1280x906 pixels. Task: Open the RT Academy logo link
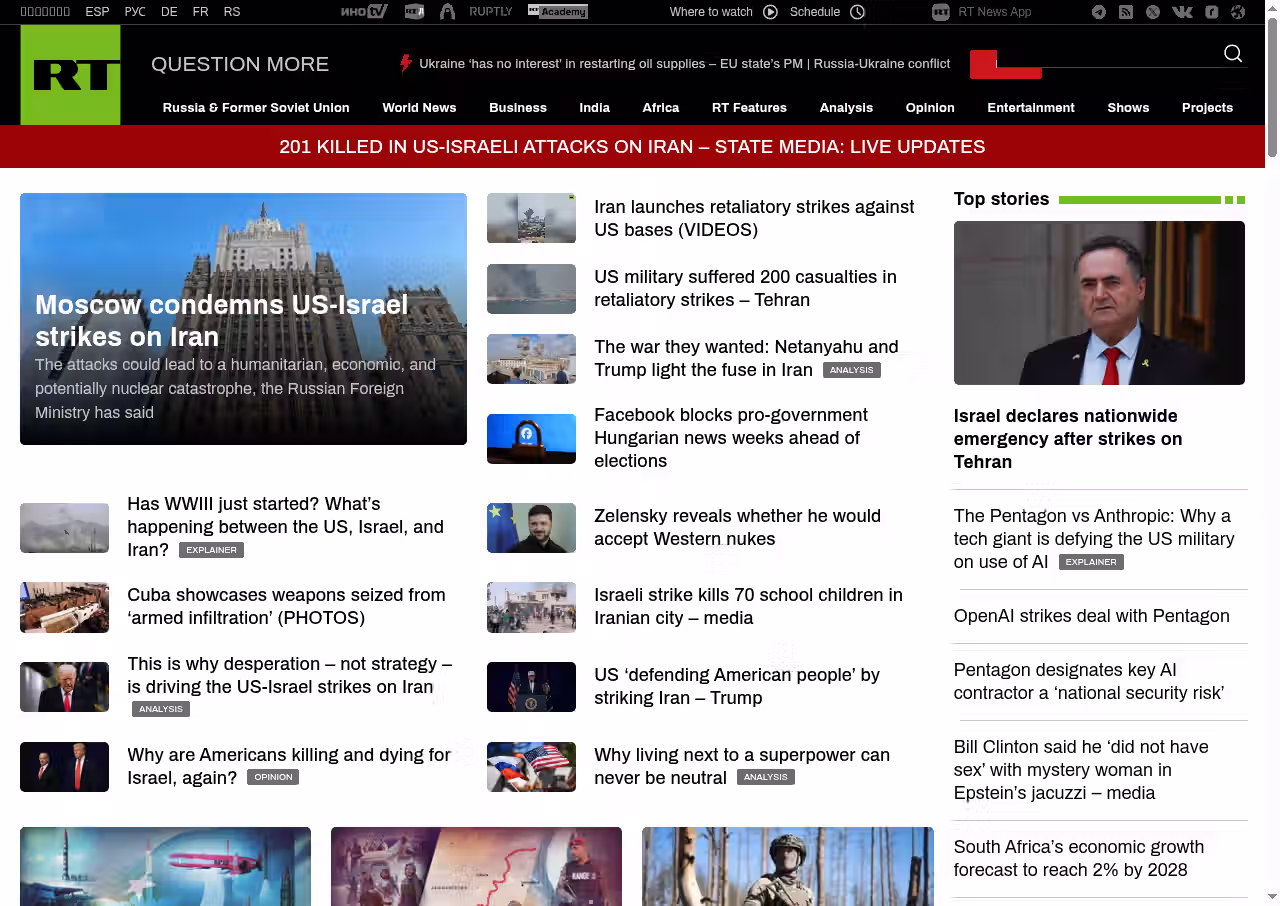click(x=557, y=12)
